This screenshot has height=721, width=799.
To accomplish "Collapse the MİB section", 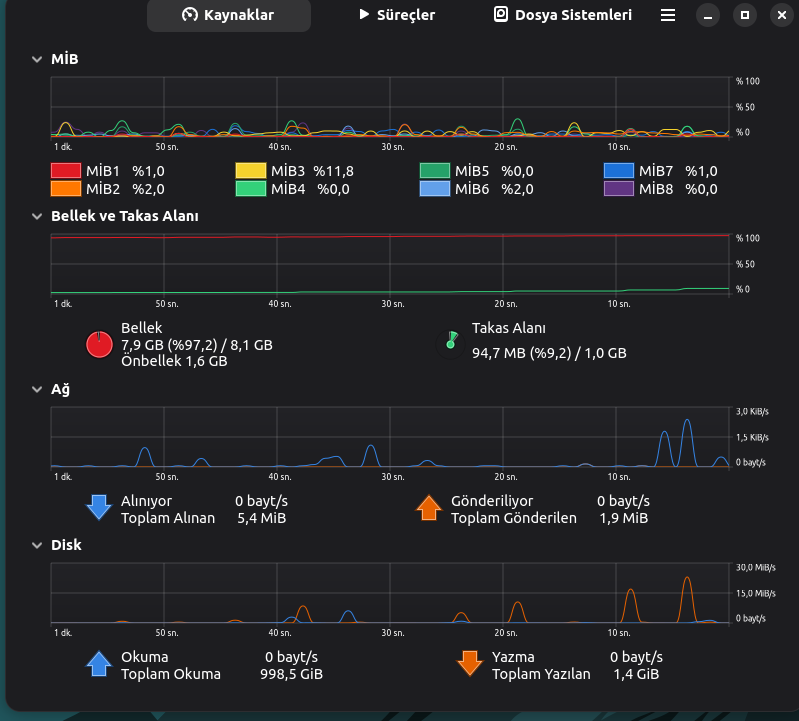I will click(36, 59).
